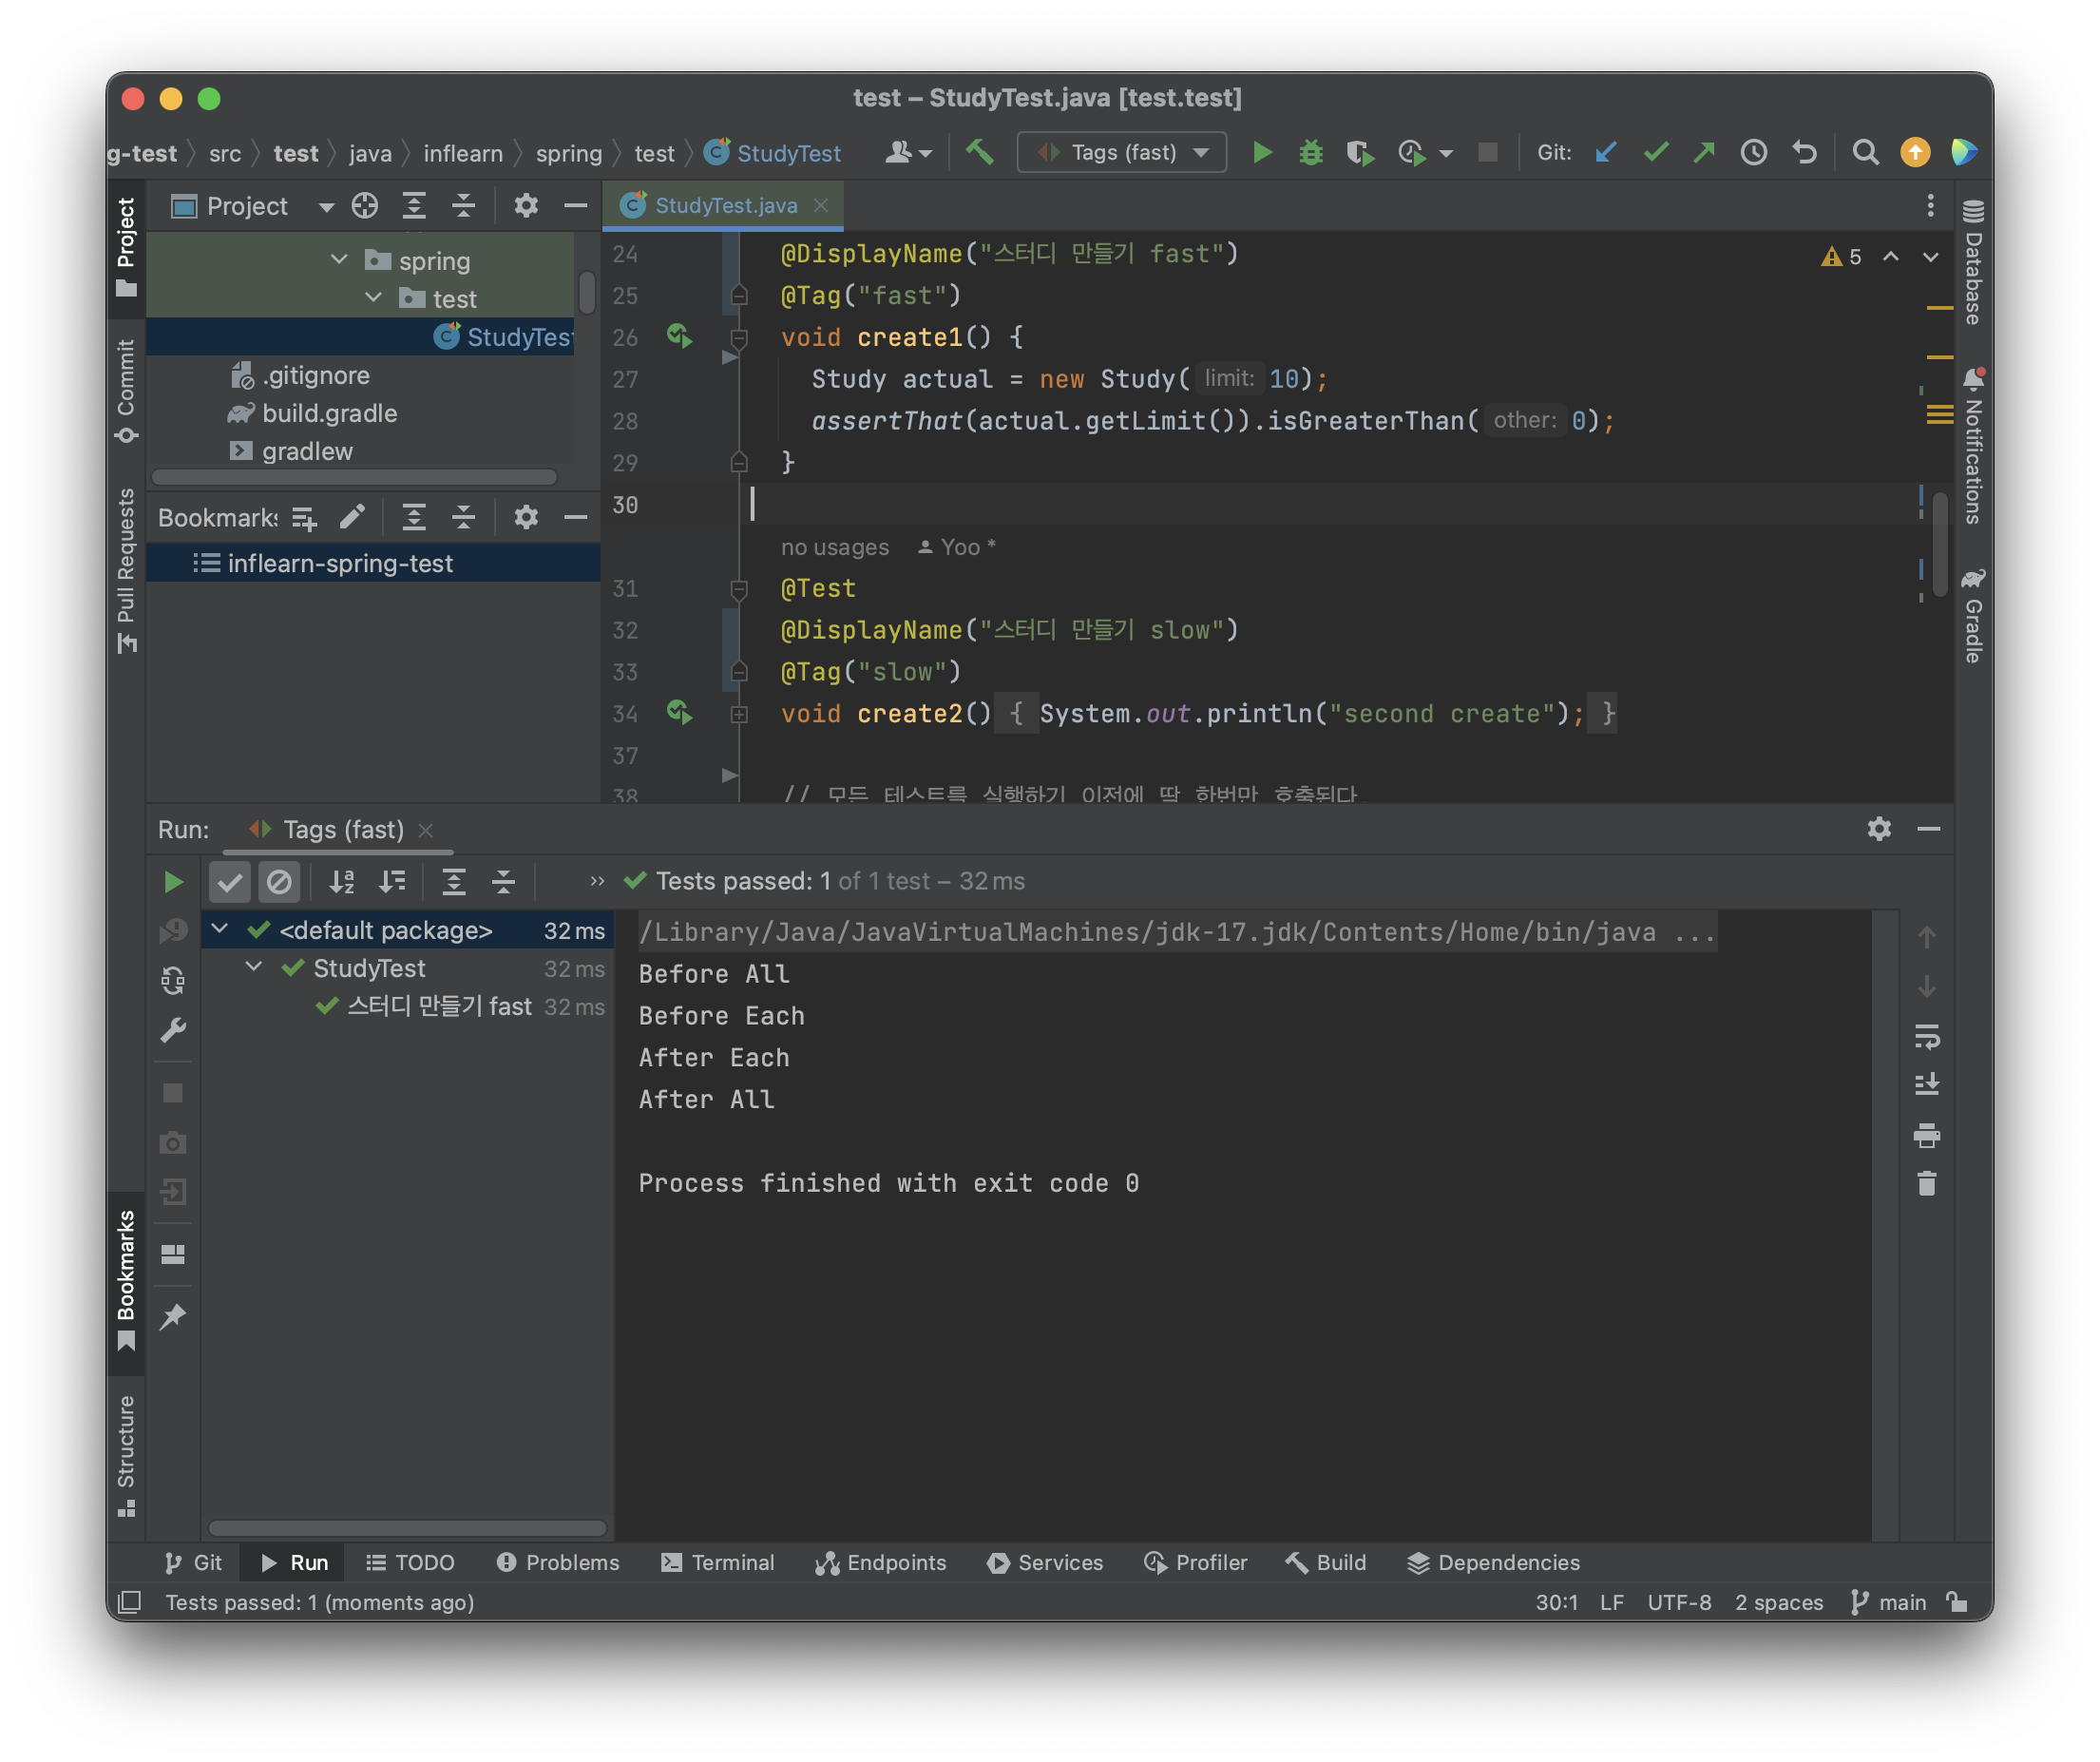Open Search Everywhere magnifier icon
The width and height of the screenshot is (2100, 1762).
[x=1864, y=153]
